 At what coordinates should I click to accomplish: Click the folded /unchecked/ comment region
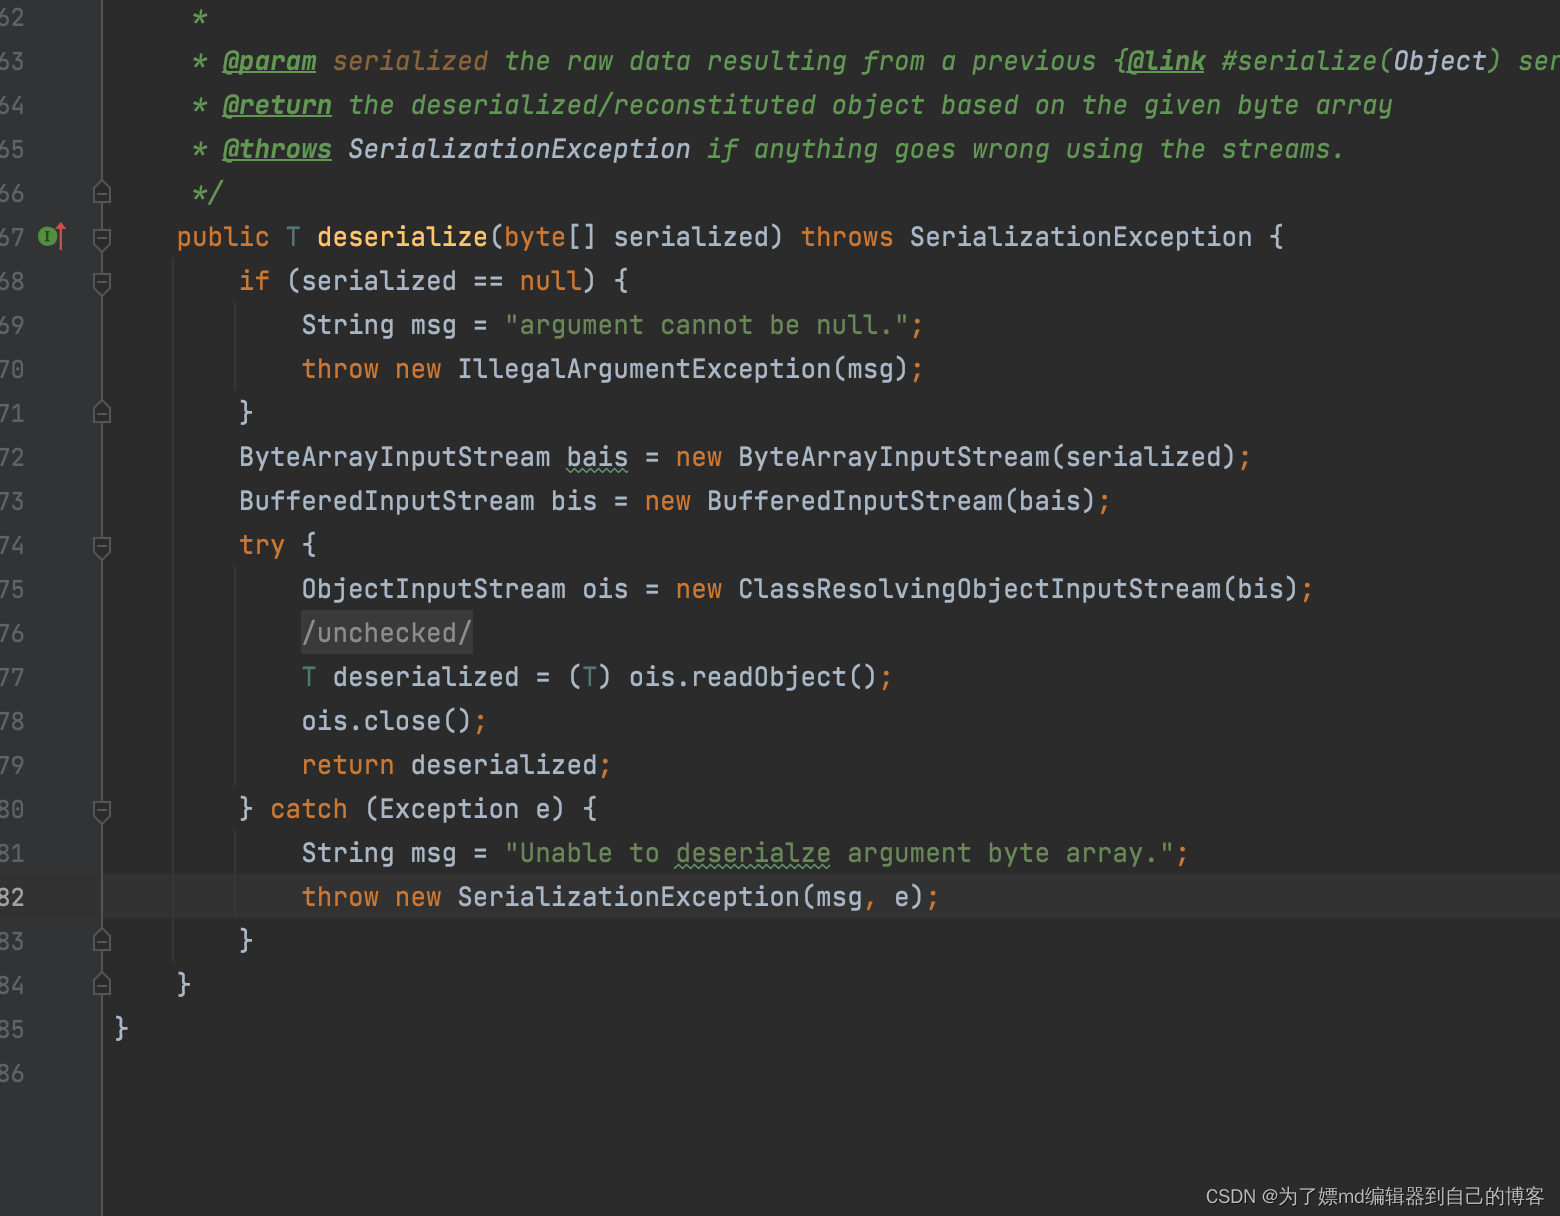tap(387, 633)
